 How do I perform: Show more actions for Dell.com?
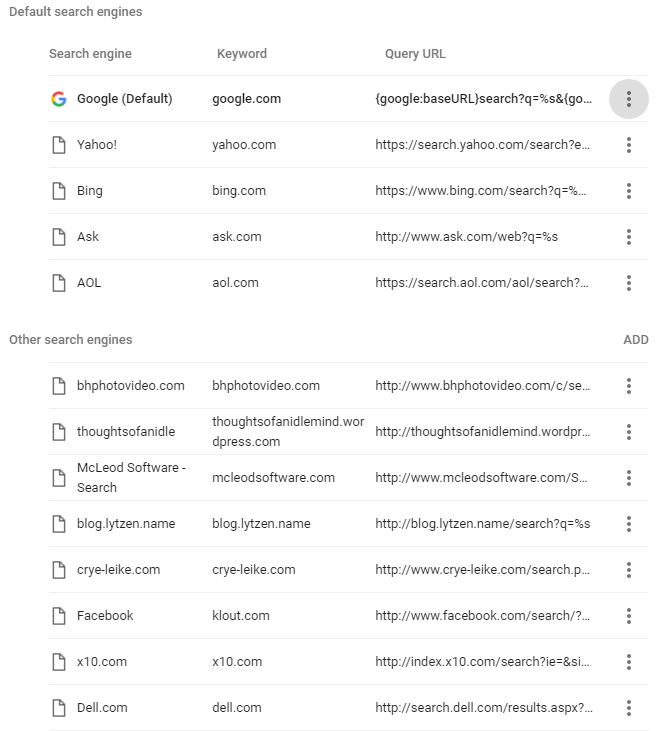pyautogui.click(x=629, y=708)
